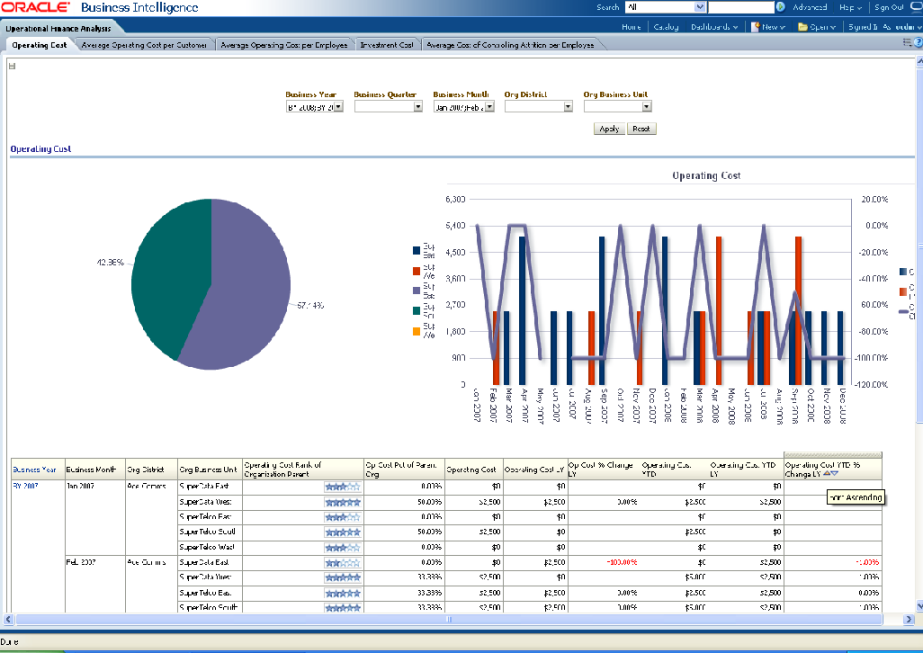Viewport: 923px width, 653px height.
Task: Click inside the search text field
Action: point(741,7)
